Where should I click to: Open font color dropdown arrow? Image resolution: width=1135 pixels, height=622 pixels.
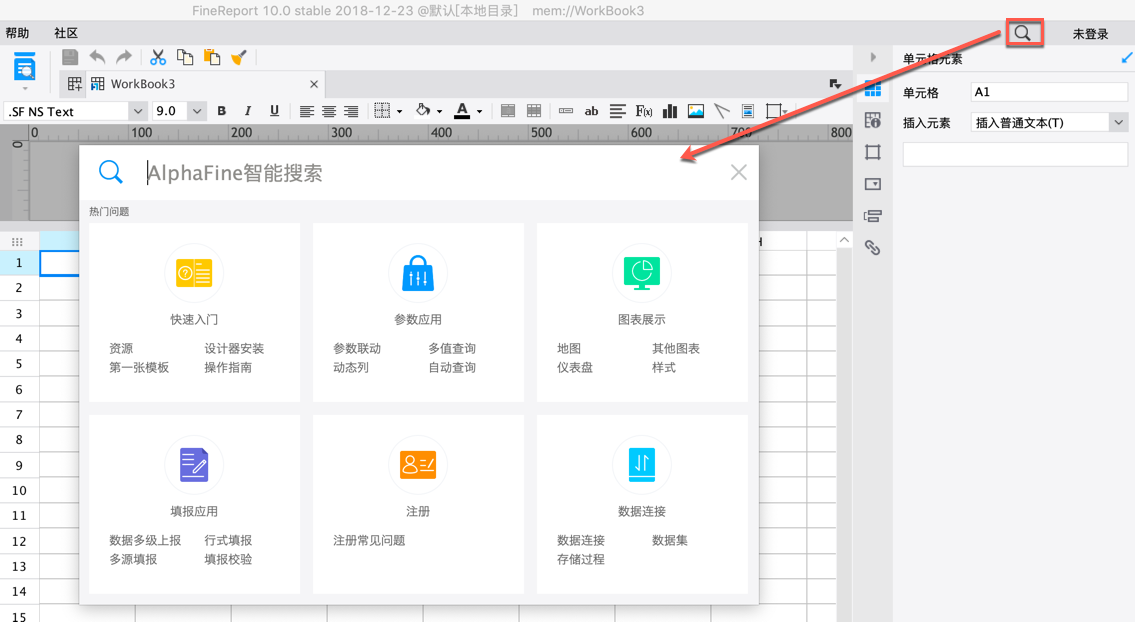pos(479,112)
